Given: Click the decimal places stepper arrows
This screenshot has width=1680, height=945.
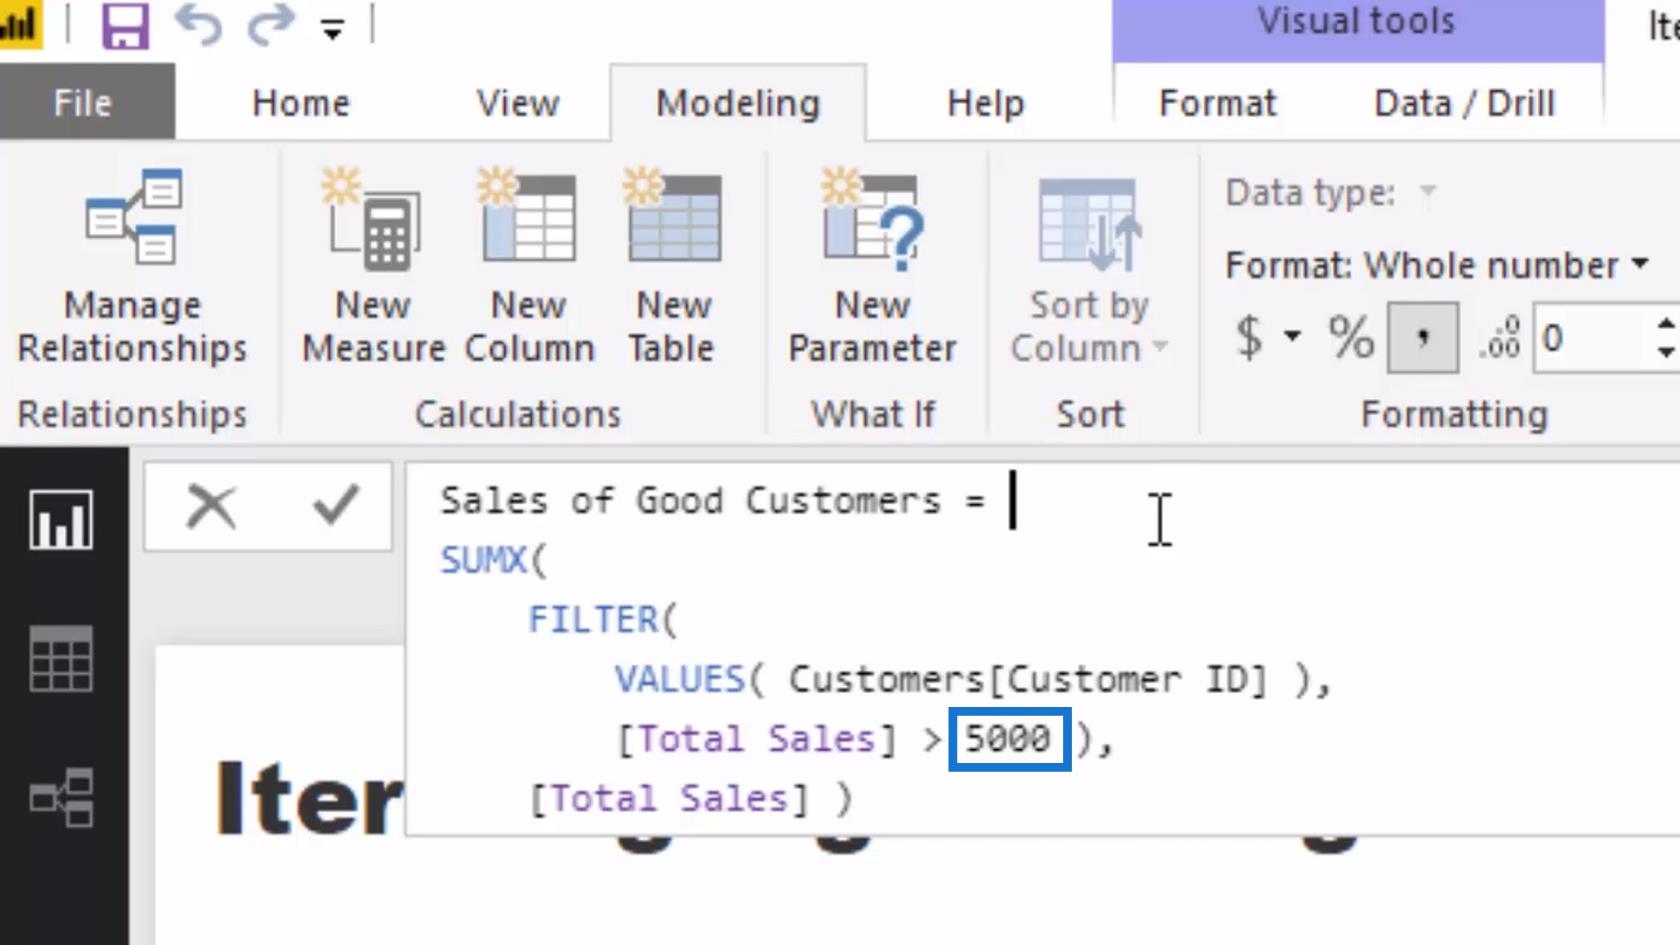Looking at the screenshot, I should point(1665,338).
